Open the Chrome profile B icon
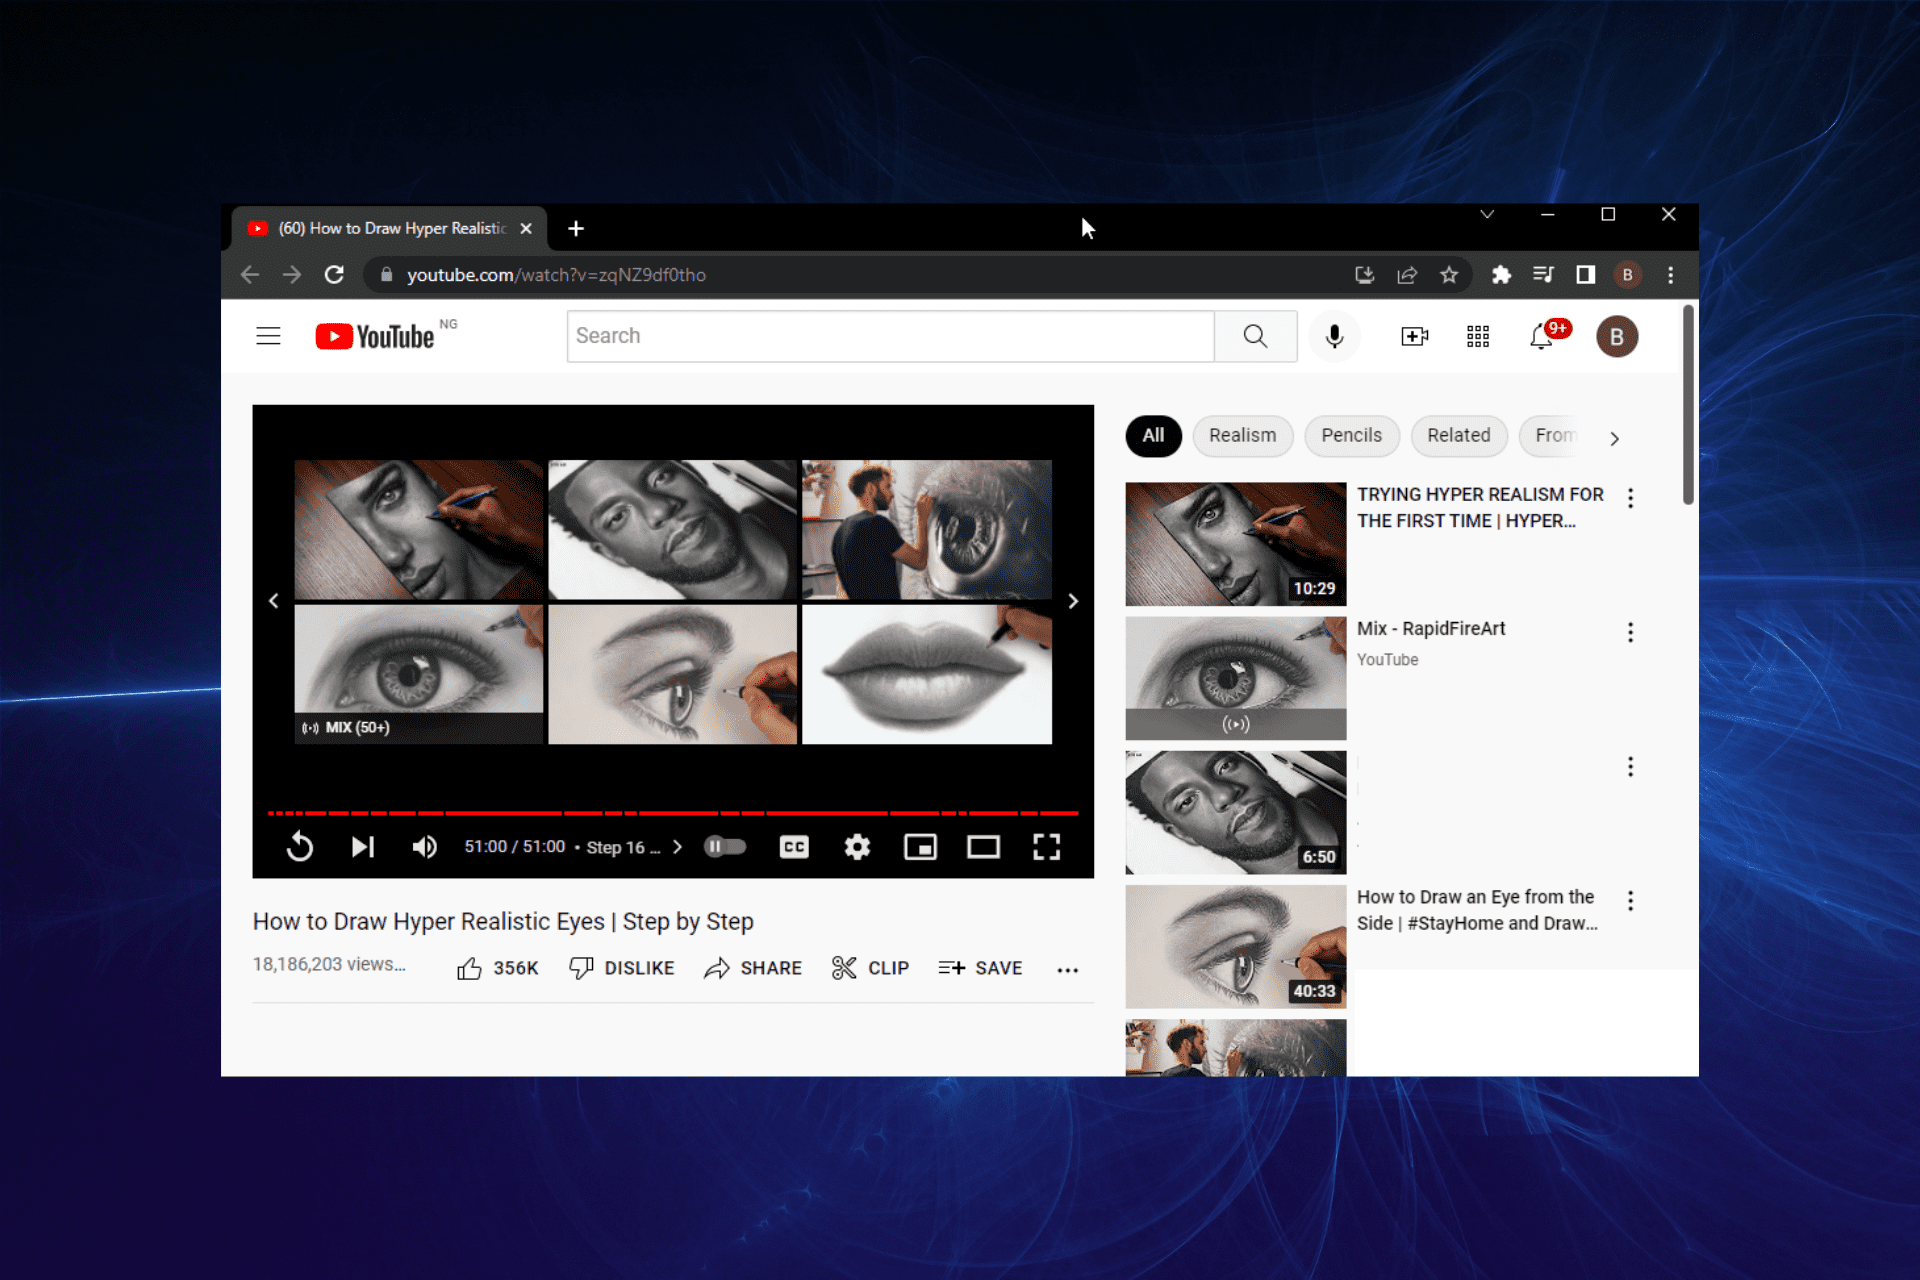 point(1627,275)
